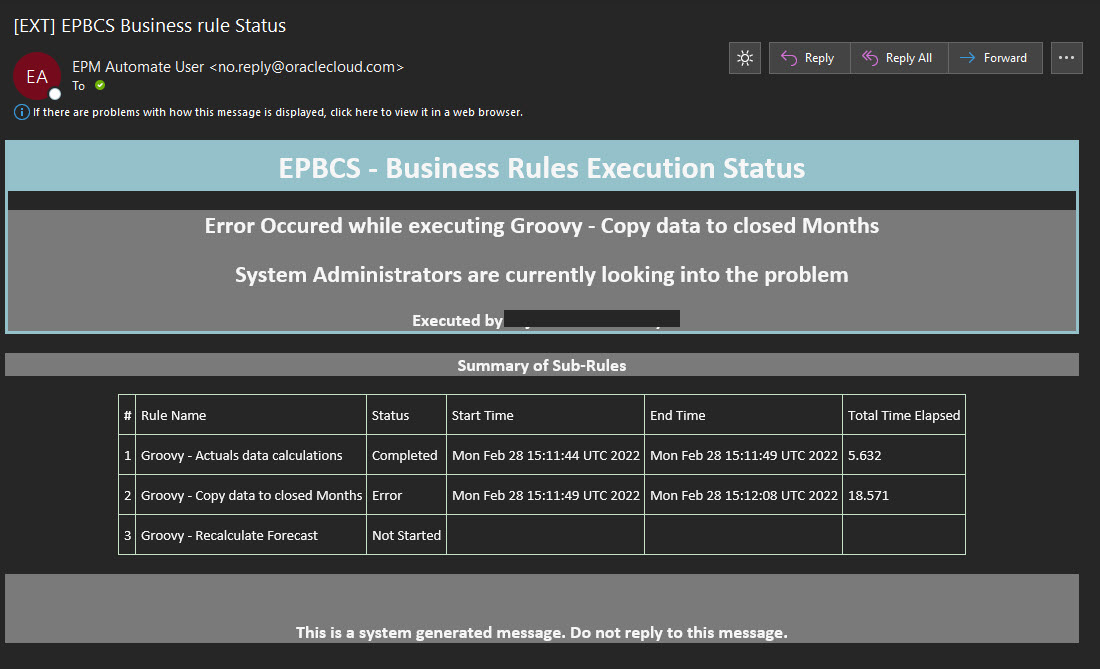Click the 'Error' status cell
1100x669 pixels.
click(406, 495)
